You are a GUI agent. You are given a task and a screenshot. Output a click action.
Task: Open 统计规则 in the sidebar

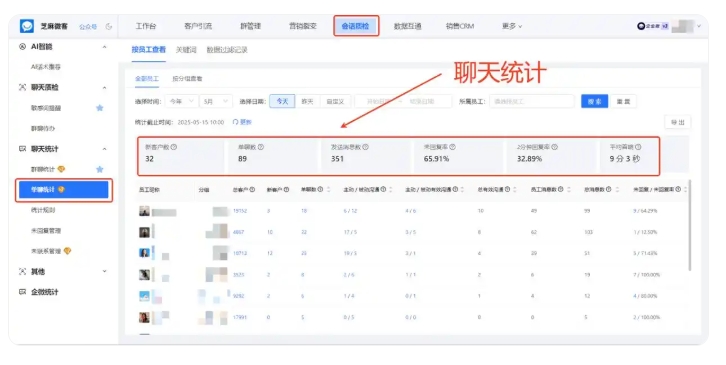(43, 210)
